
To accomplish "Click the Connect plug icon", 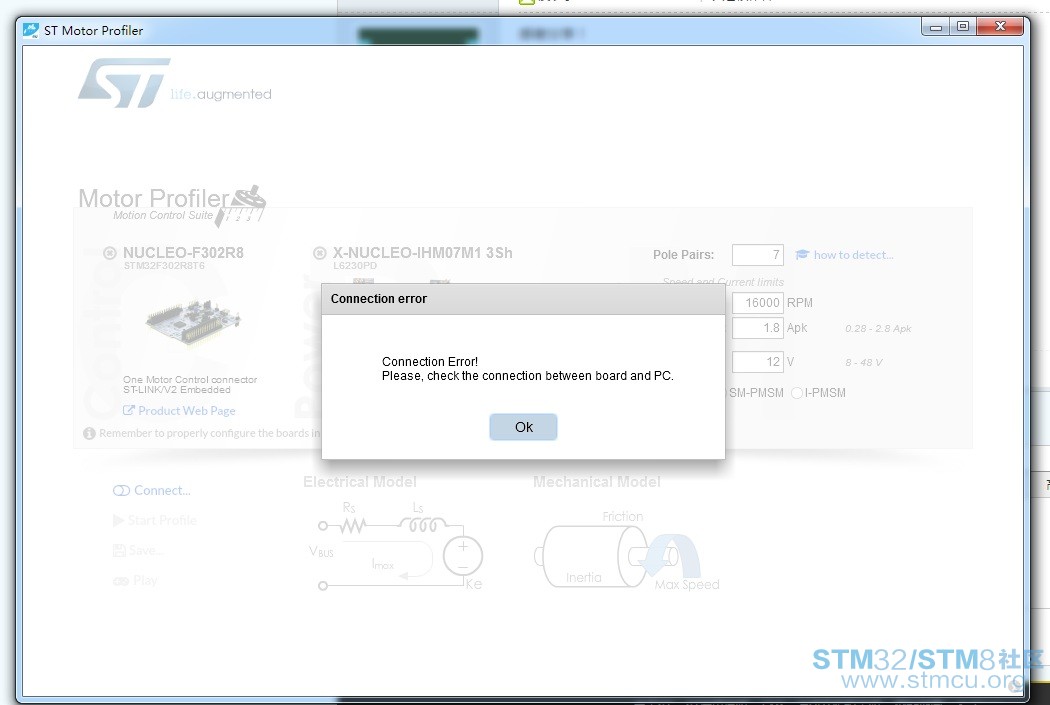I will click(x=121, y=491).
